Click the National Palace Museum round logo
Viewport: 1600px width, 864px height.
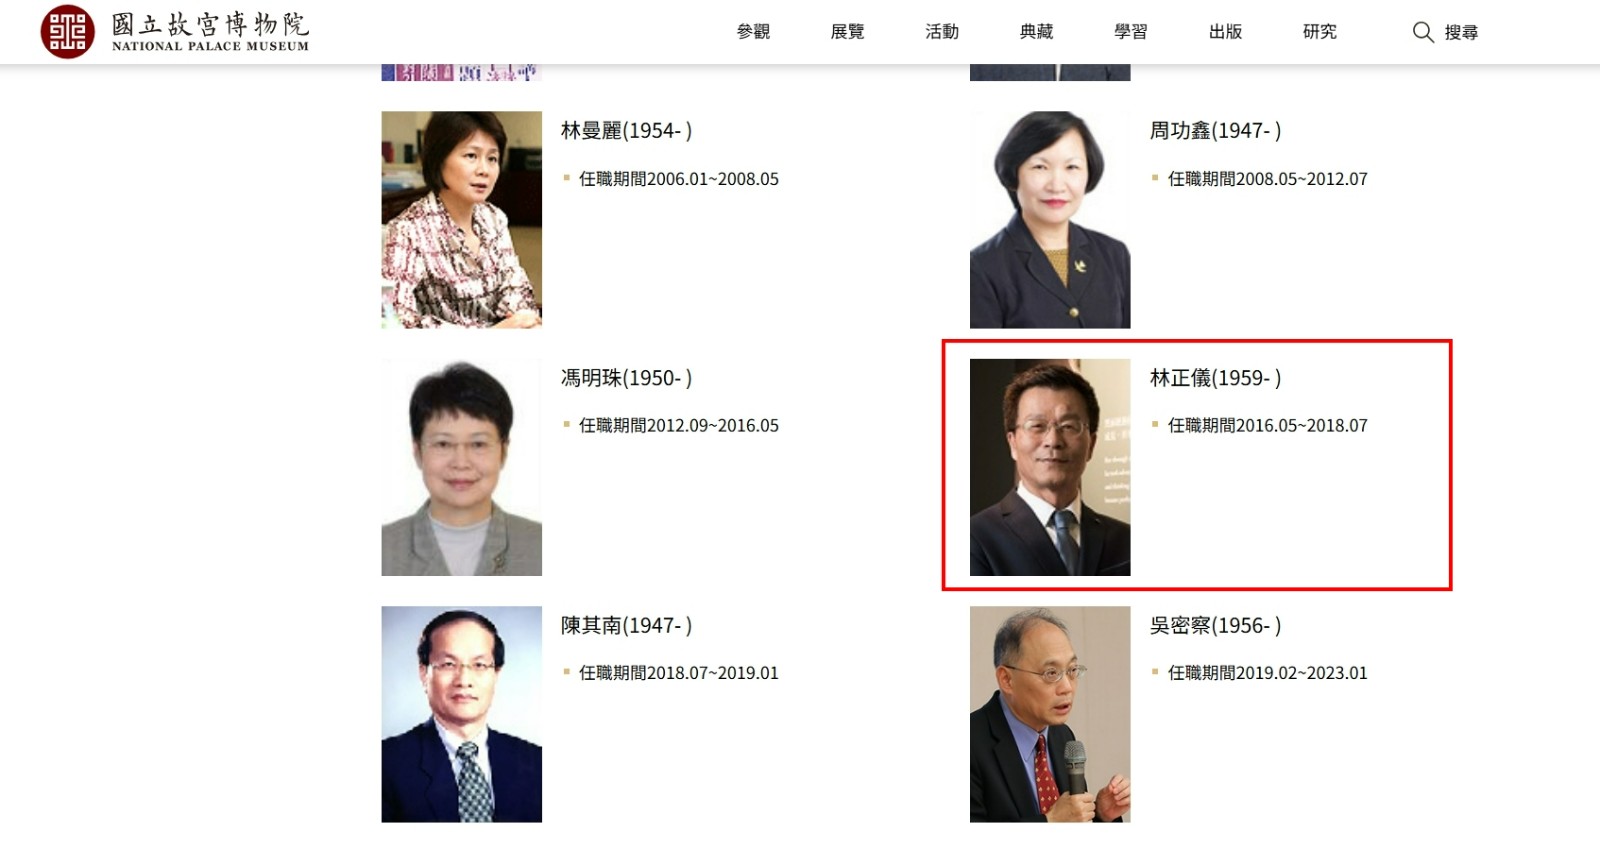click(x=67, y=31)
